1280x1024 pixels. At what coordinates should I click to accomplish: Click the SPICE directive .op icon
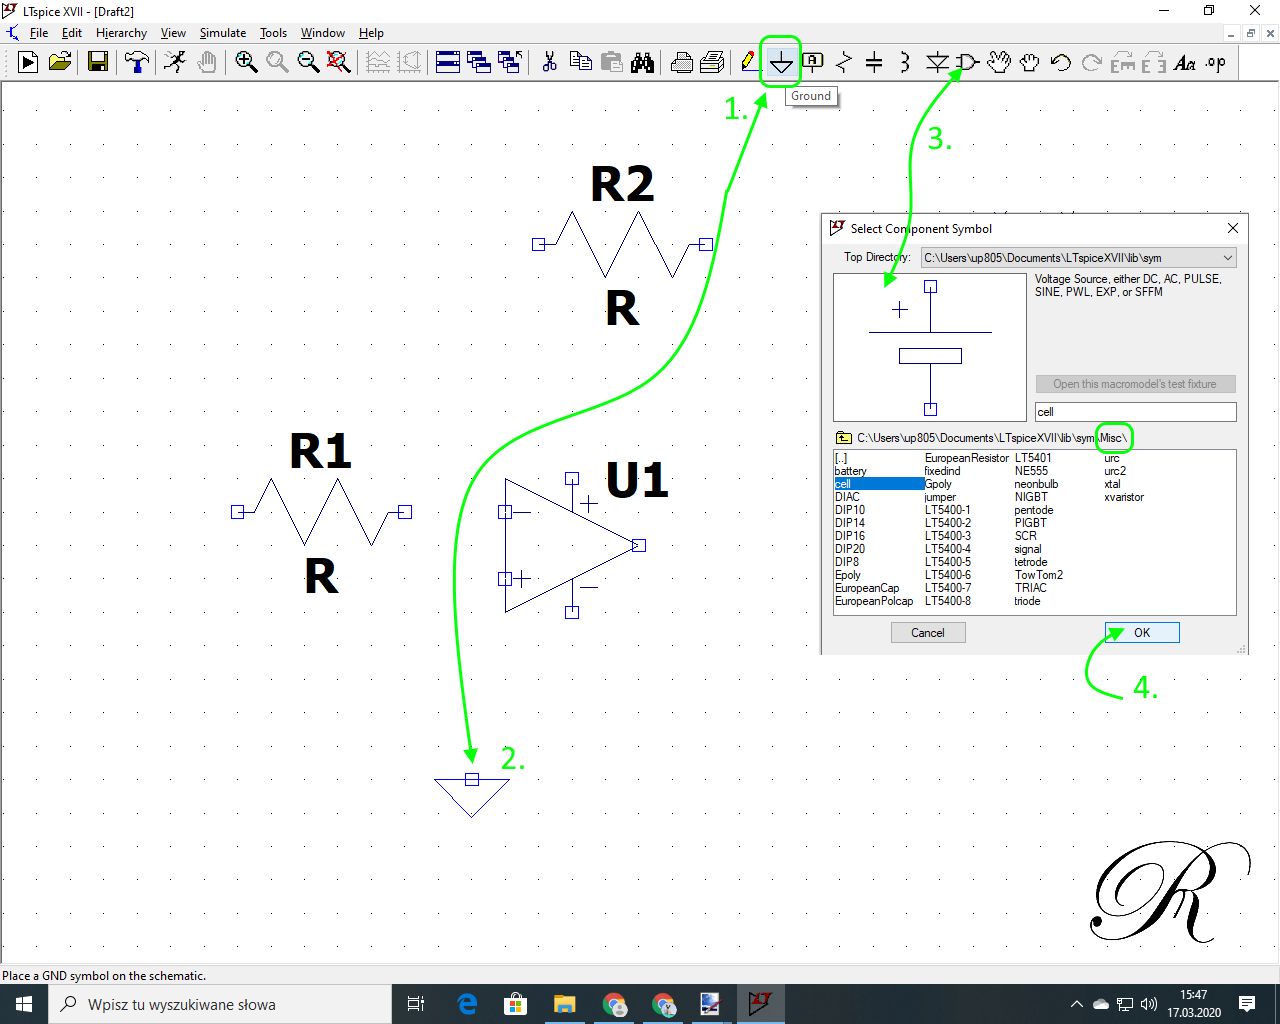[1216, 62]
